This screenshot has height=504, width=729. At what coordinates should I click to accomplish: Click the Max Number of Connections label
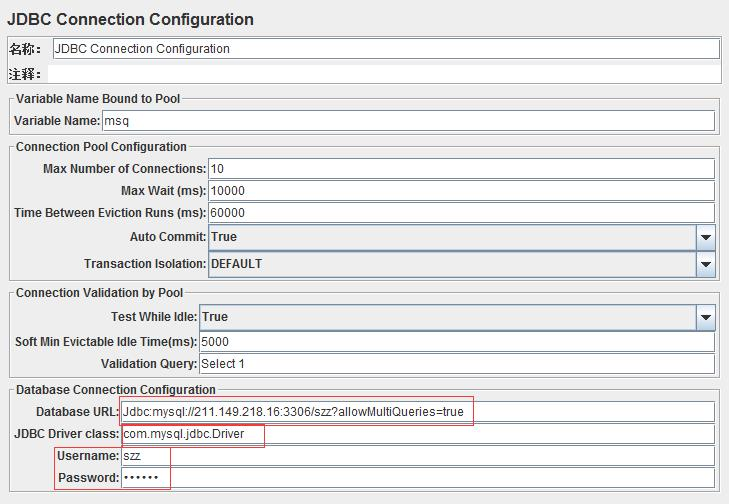(124, 169)
